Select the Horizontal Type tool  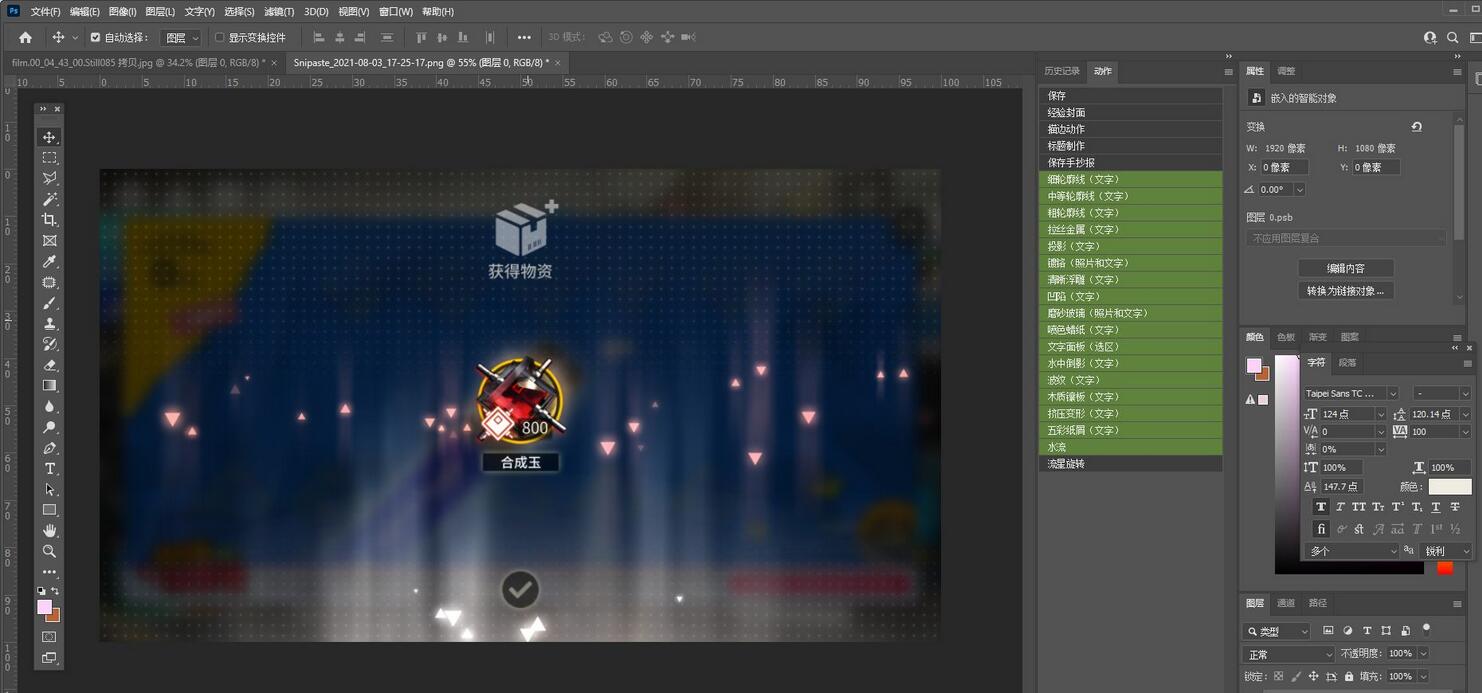[49, 469]
